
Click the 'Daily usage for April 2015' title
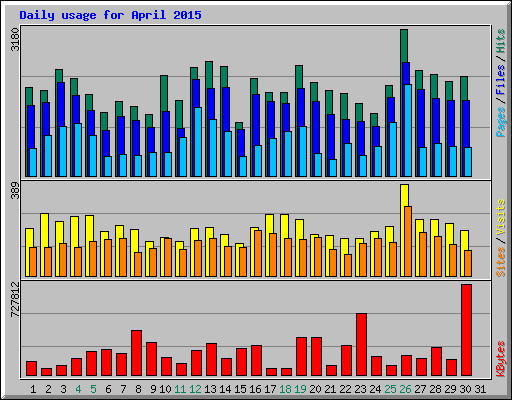(x=110, y=15)
